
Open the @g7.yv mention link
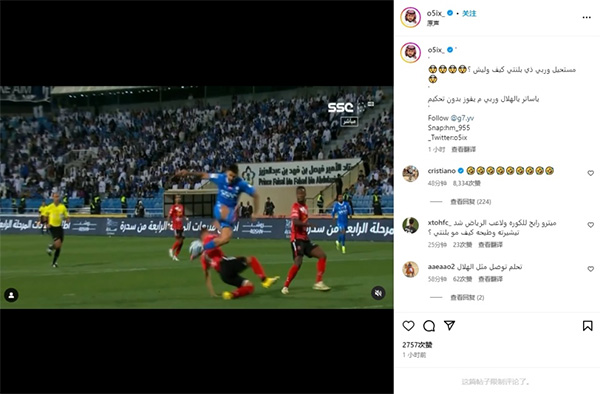462,118
